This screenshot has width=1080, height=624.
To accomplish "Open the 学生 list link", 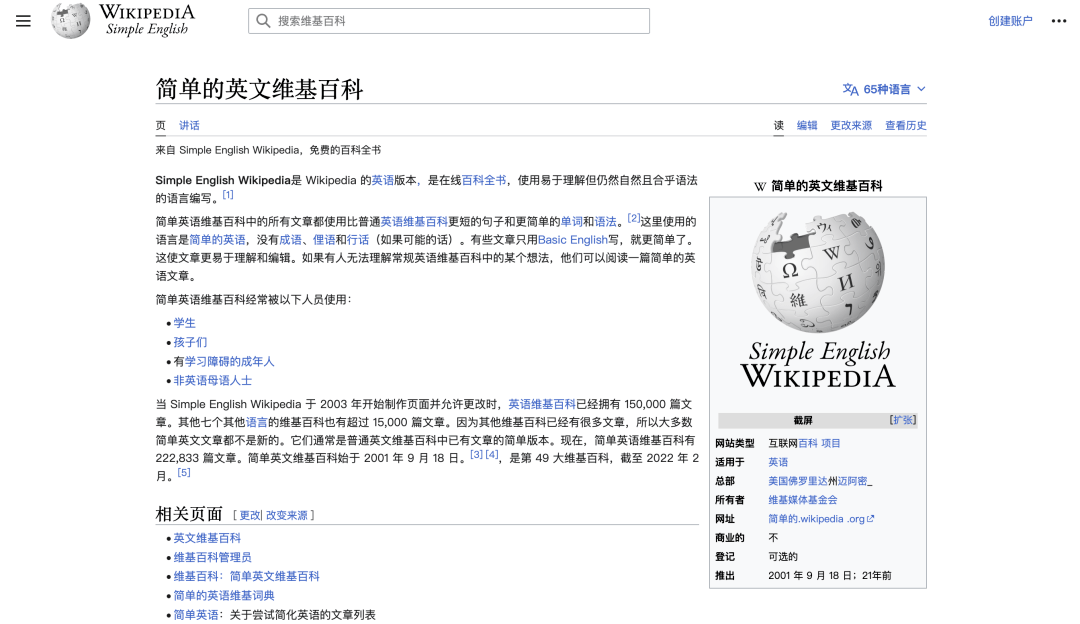I will click(185, 323).
